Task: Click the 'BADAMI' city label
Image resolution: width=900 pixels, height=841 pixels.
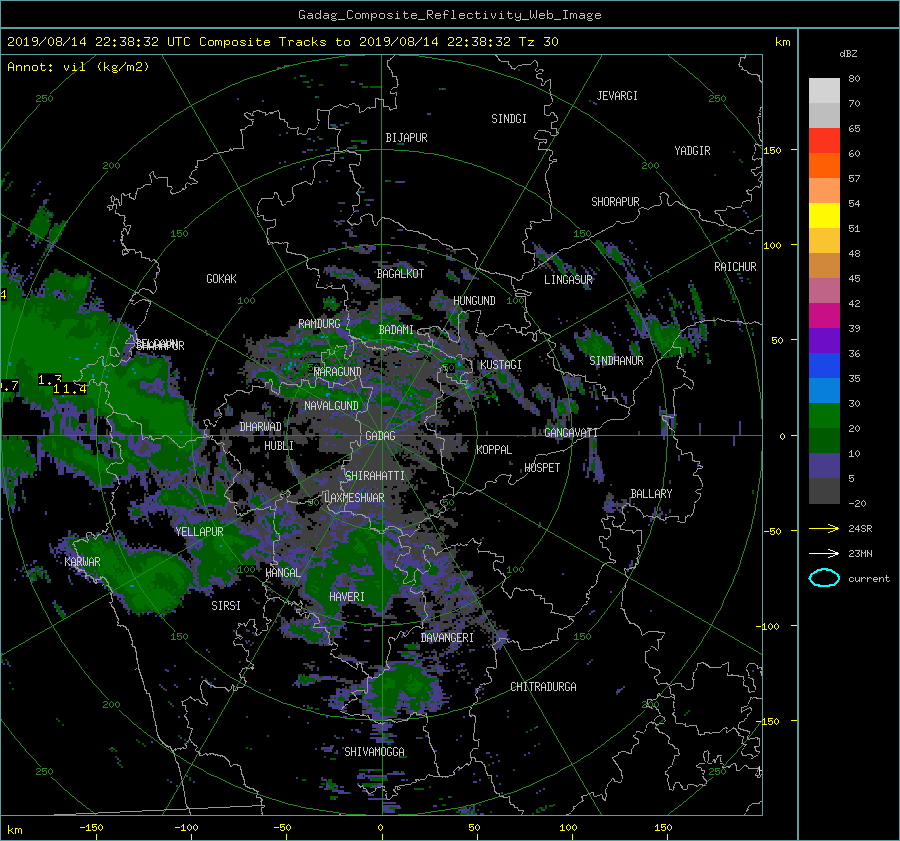Action: click(396, 330)
